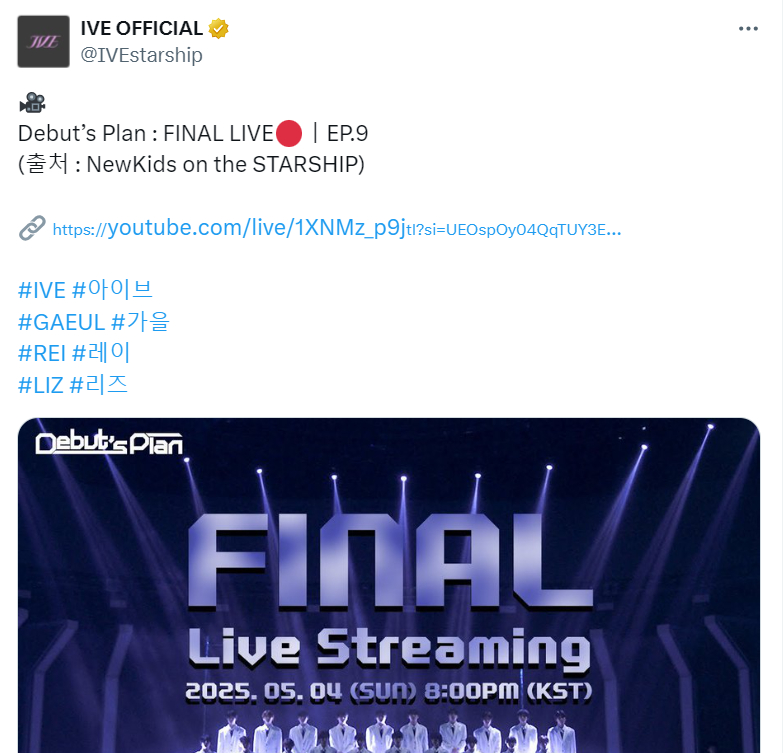Click the gold verified badge icon

click(x=218, y=28)
